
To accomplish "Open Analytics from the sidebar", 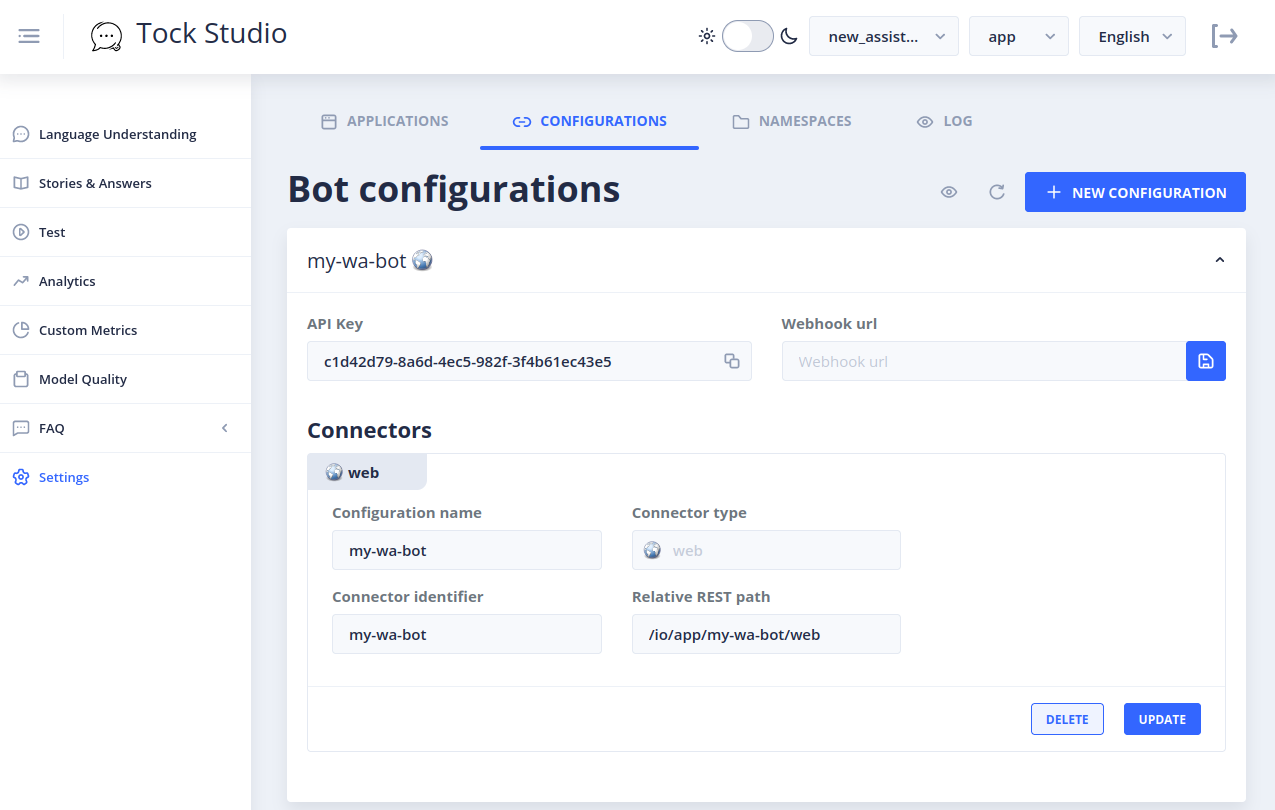I will point(67,281).
